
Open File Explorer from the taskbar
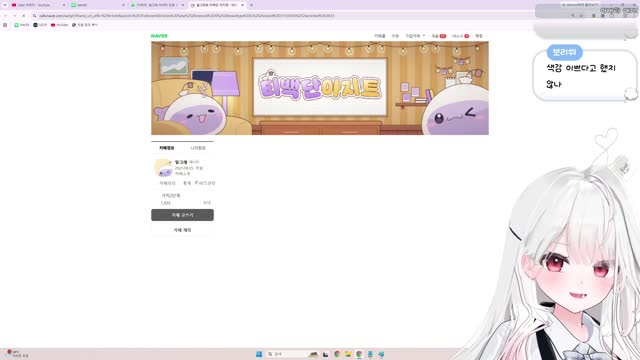pyautogui.click(x=348, y=354)
